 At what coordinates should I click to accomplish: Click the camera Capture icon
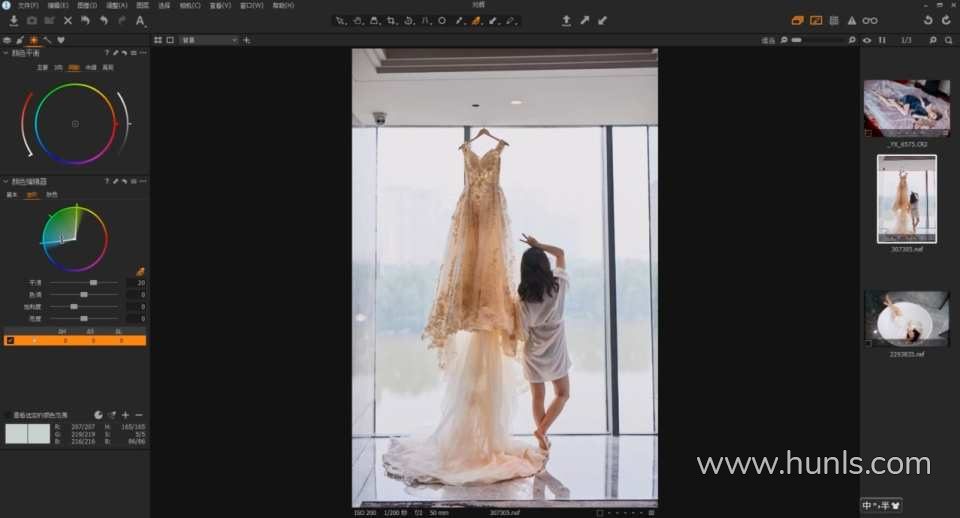tap(32, 21)
